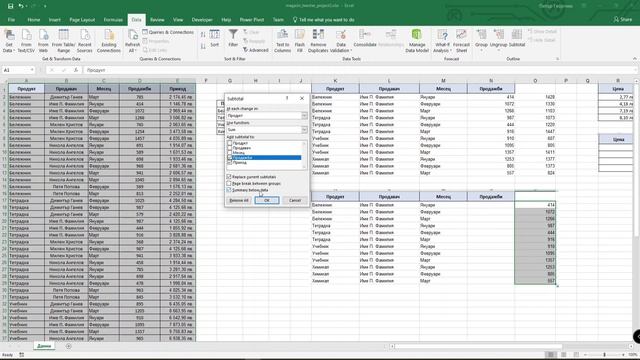640x360 pixels.
Task: Sort A to Z ascending
Action: coord(203,35)
